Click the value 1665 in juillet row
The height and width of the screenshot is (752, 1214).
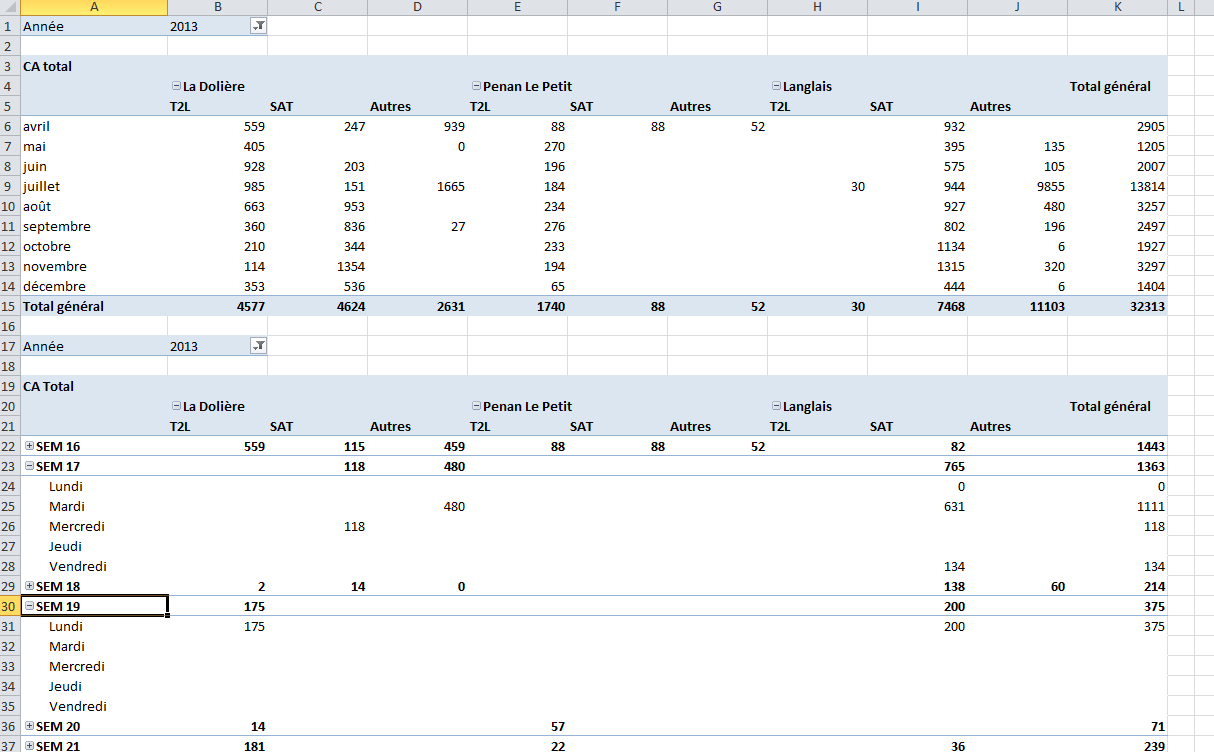tap(451, 186)
